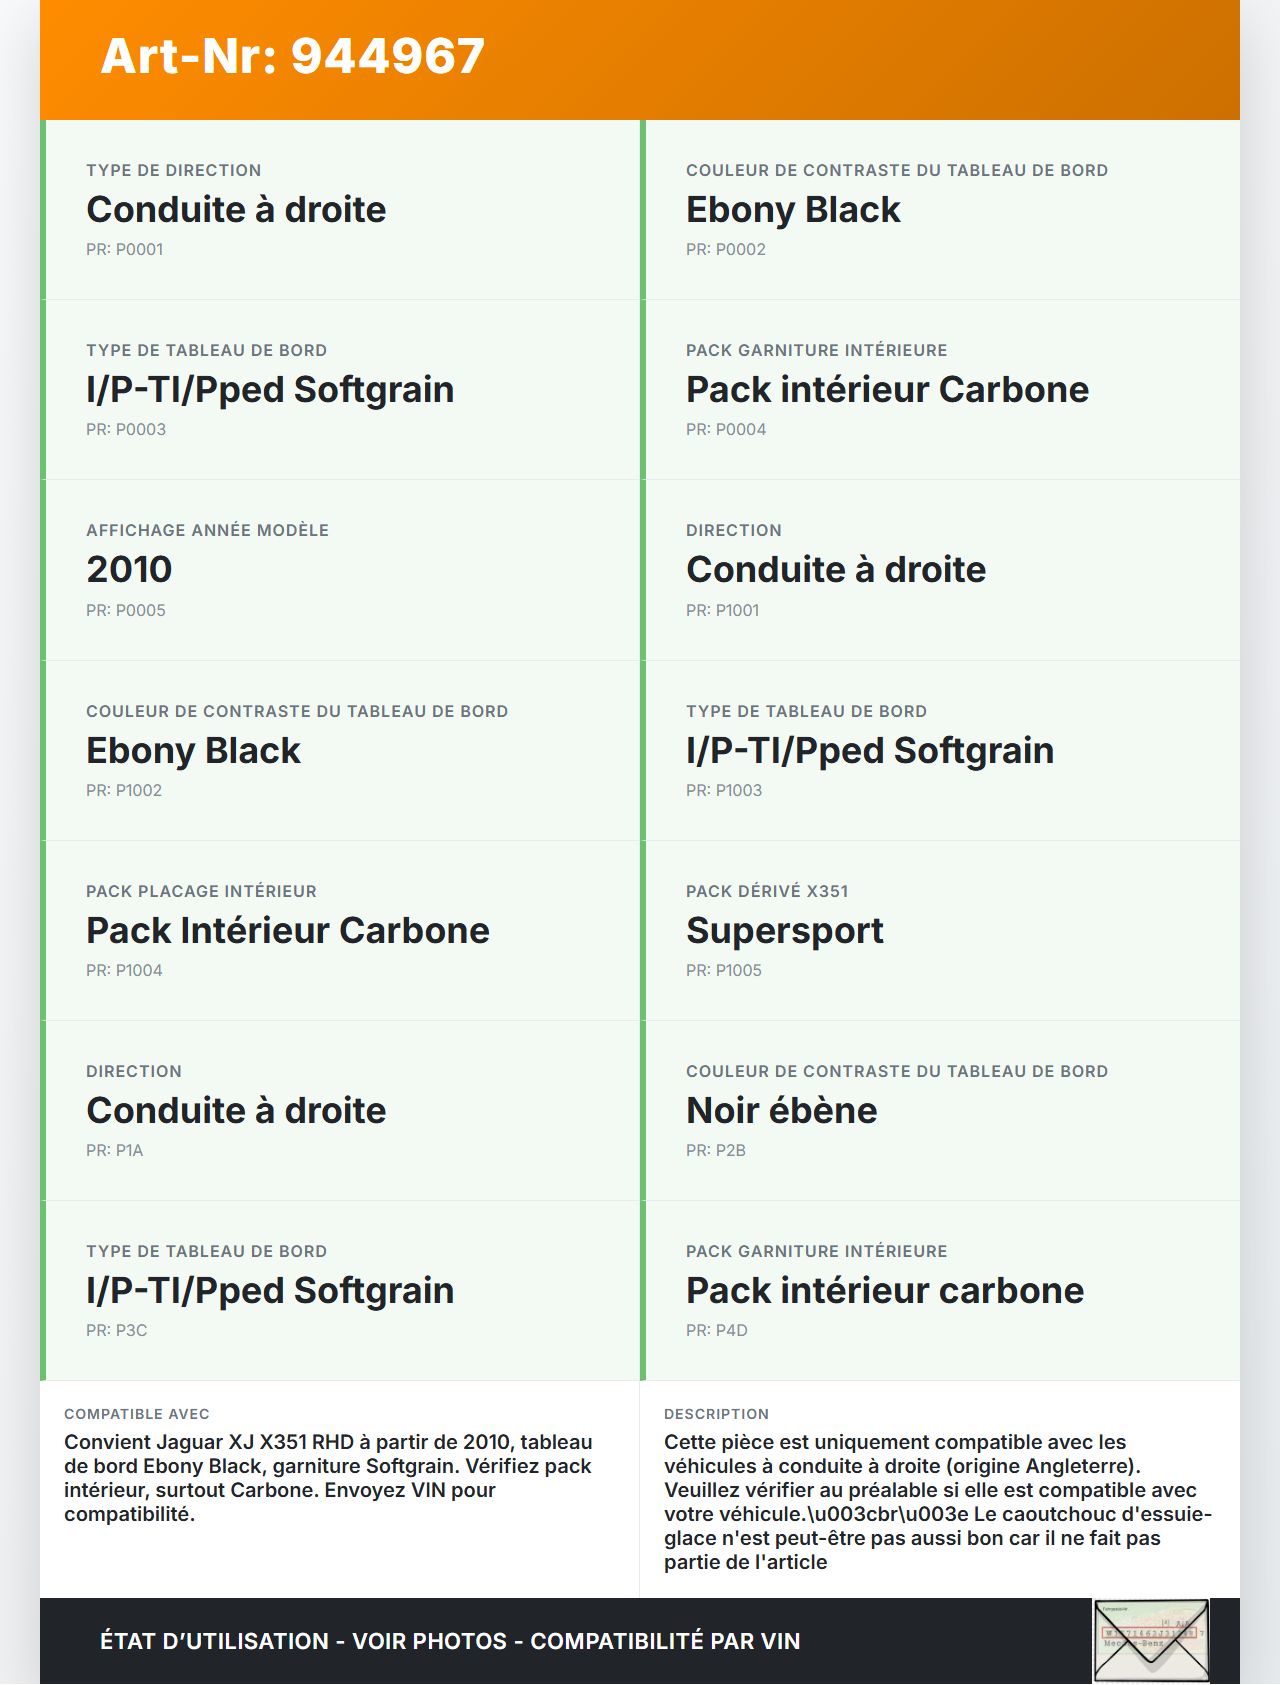Viewport: 1280px width, 1685px height.
Task: Click the Softgrain card with PR P1003
Action: coord(940,751)
